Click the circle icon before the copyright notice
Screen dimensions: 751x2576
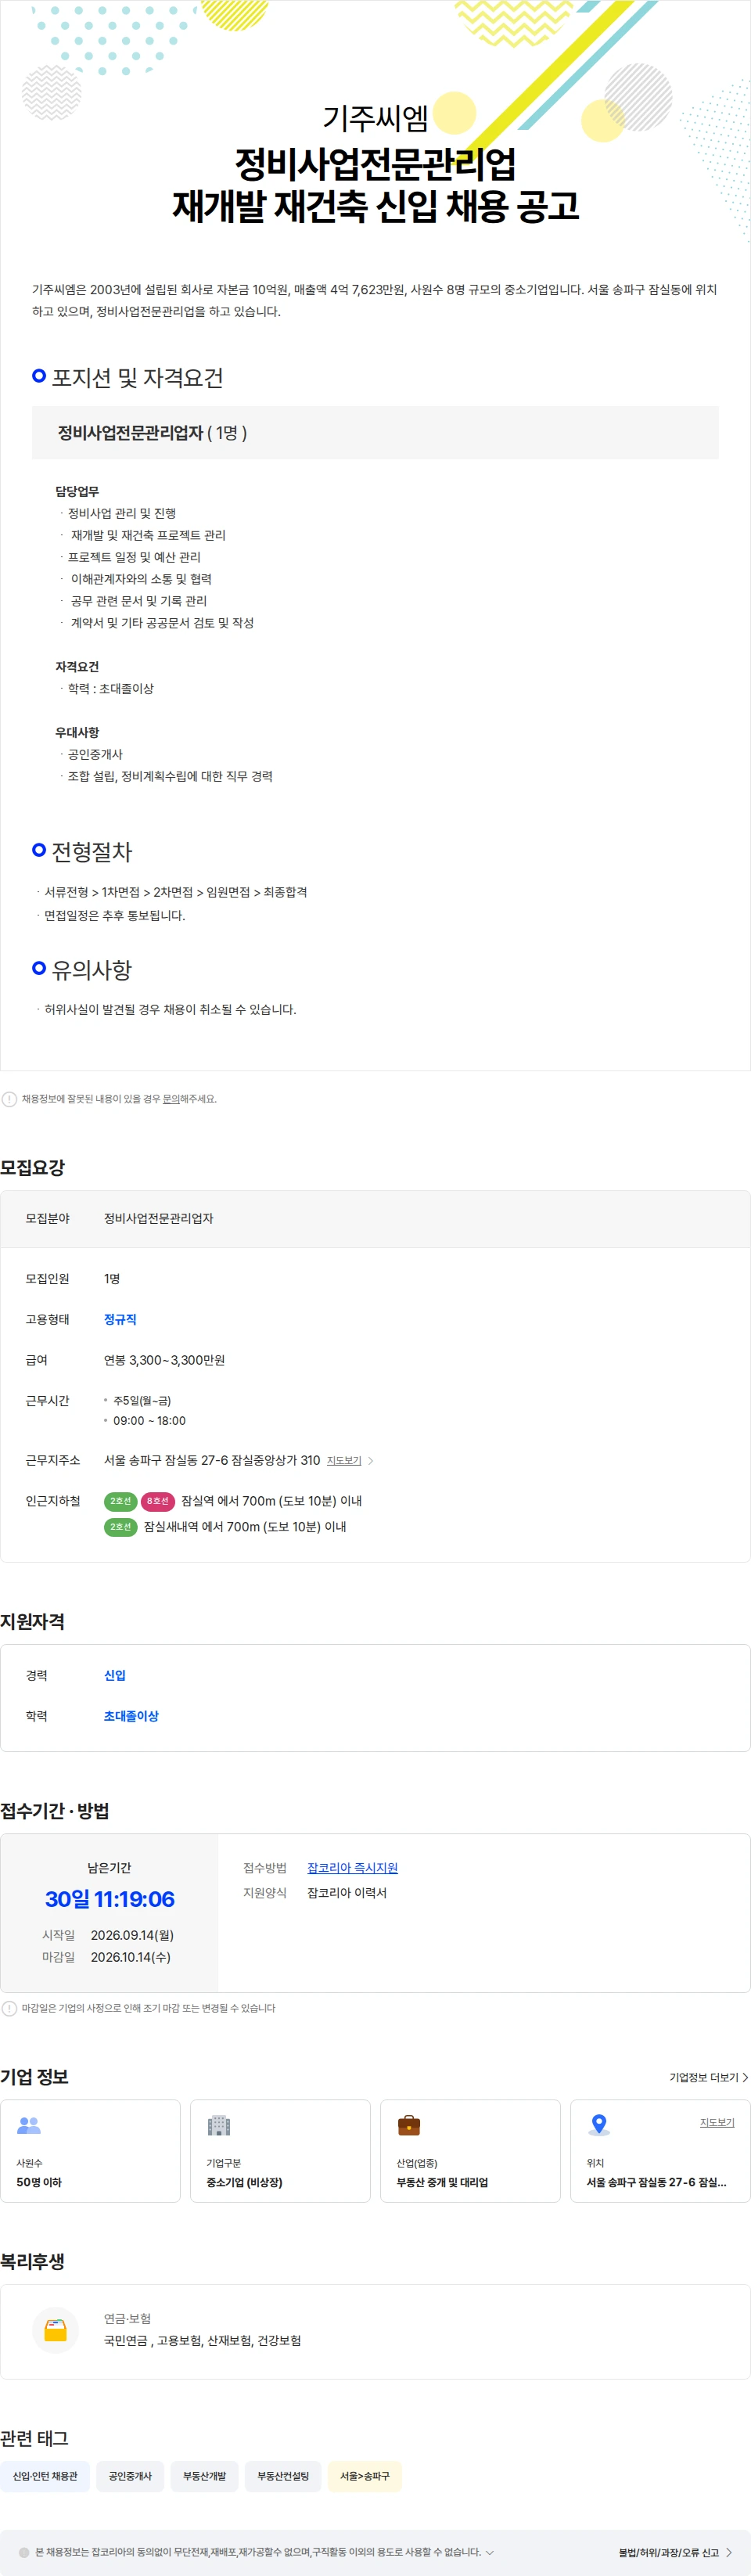click(24, 2552)
